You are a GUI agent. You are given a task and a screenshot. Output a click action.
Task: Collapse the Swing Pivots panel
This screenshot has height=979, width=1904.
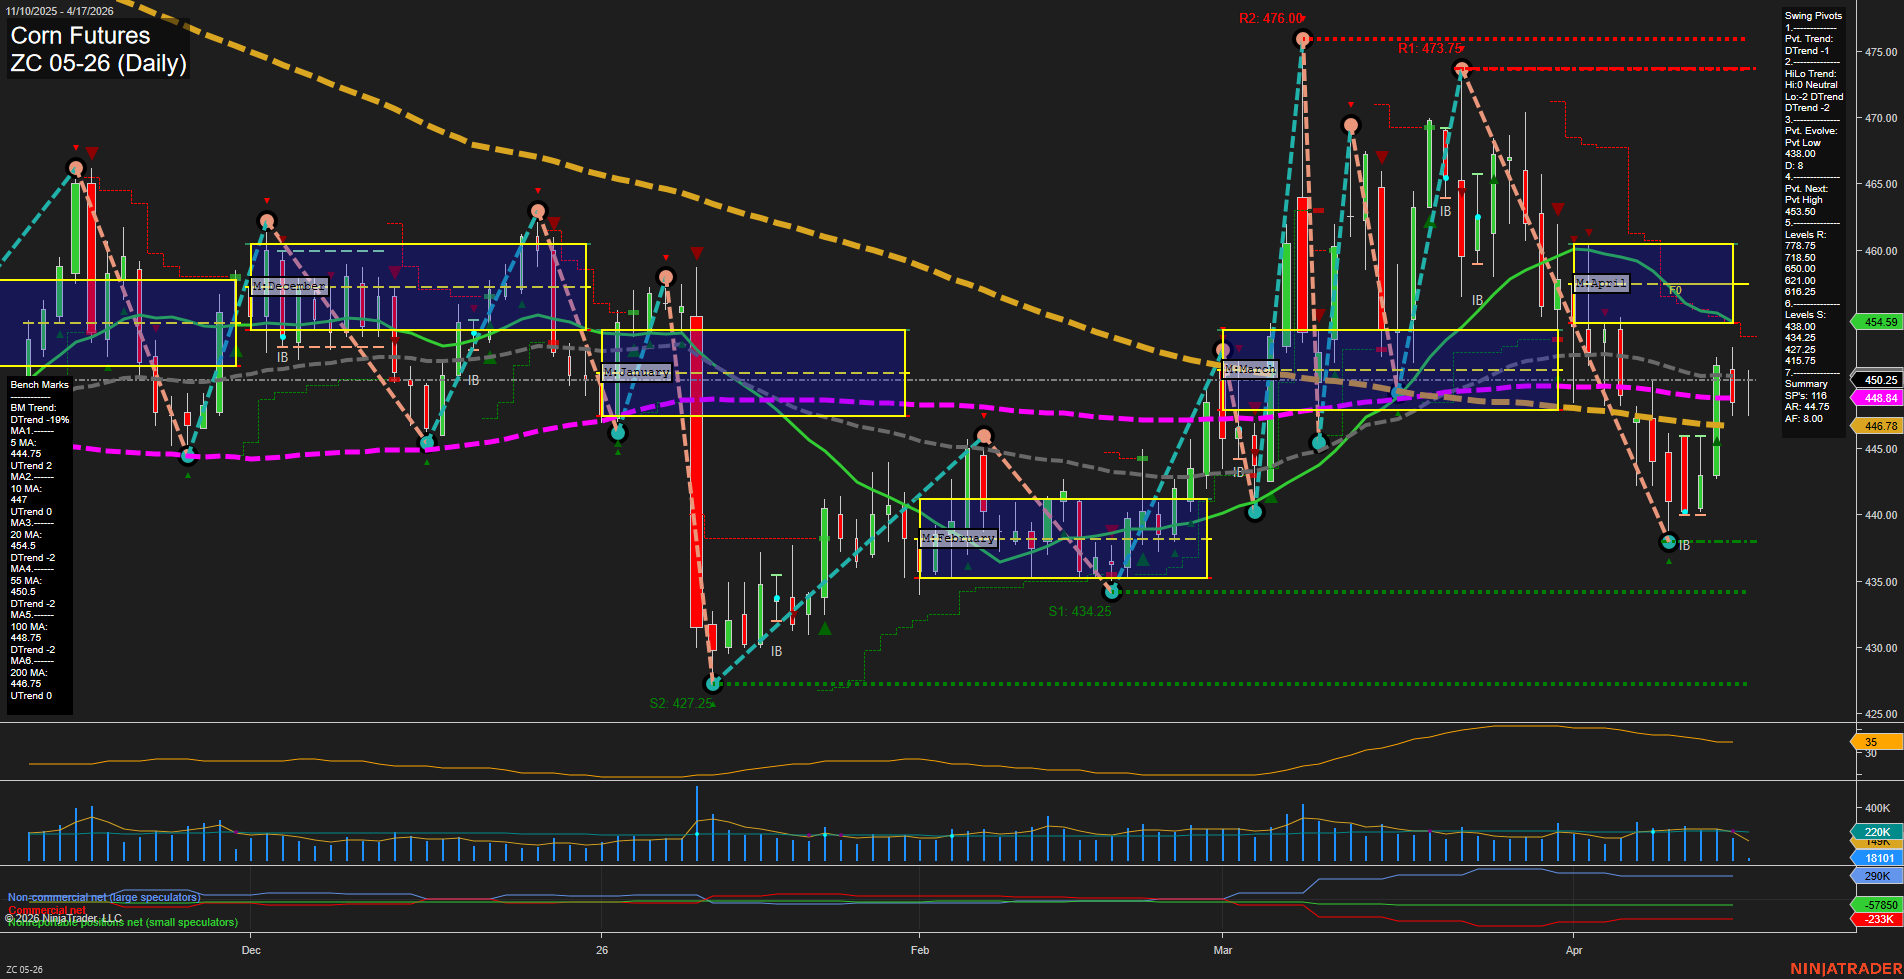tap(1811, 15)
